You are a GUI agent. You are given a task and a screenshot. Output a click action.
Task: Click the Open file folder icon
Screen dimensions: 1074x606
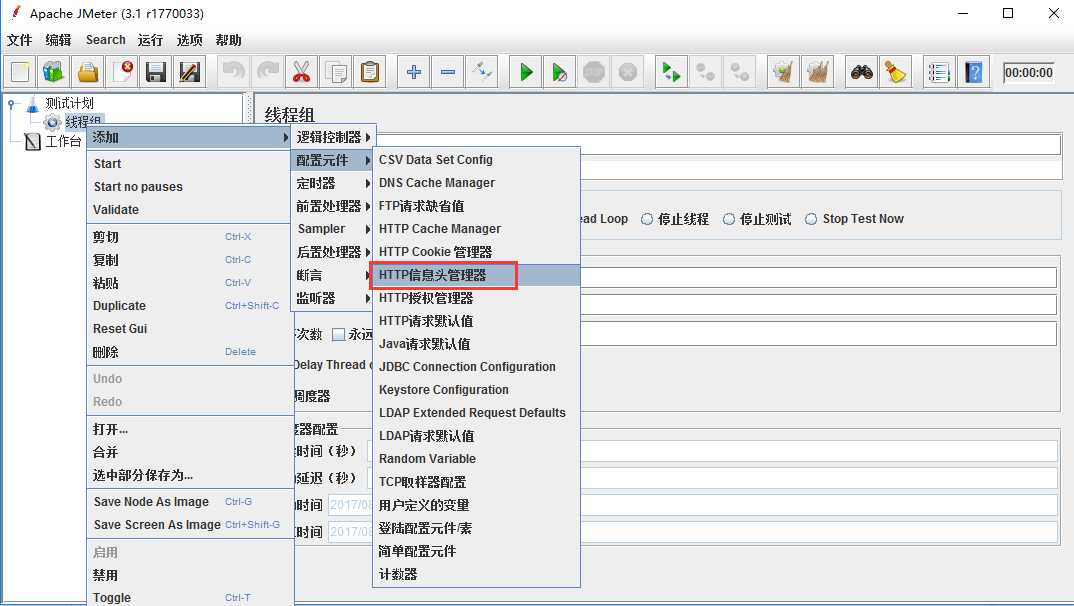[x=88, y=72]
